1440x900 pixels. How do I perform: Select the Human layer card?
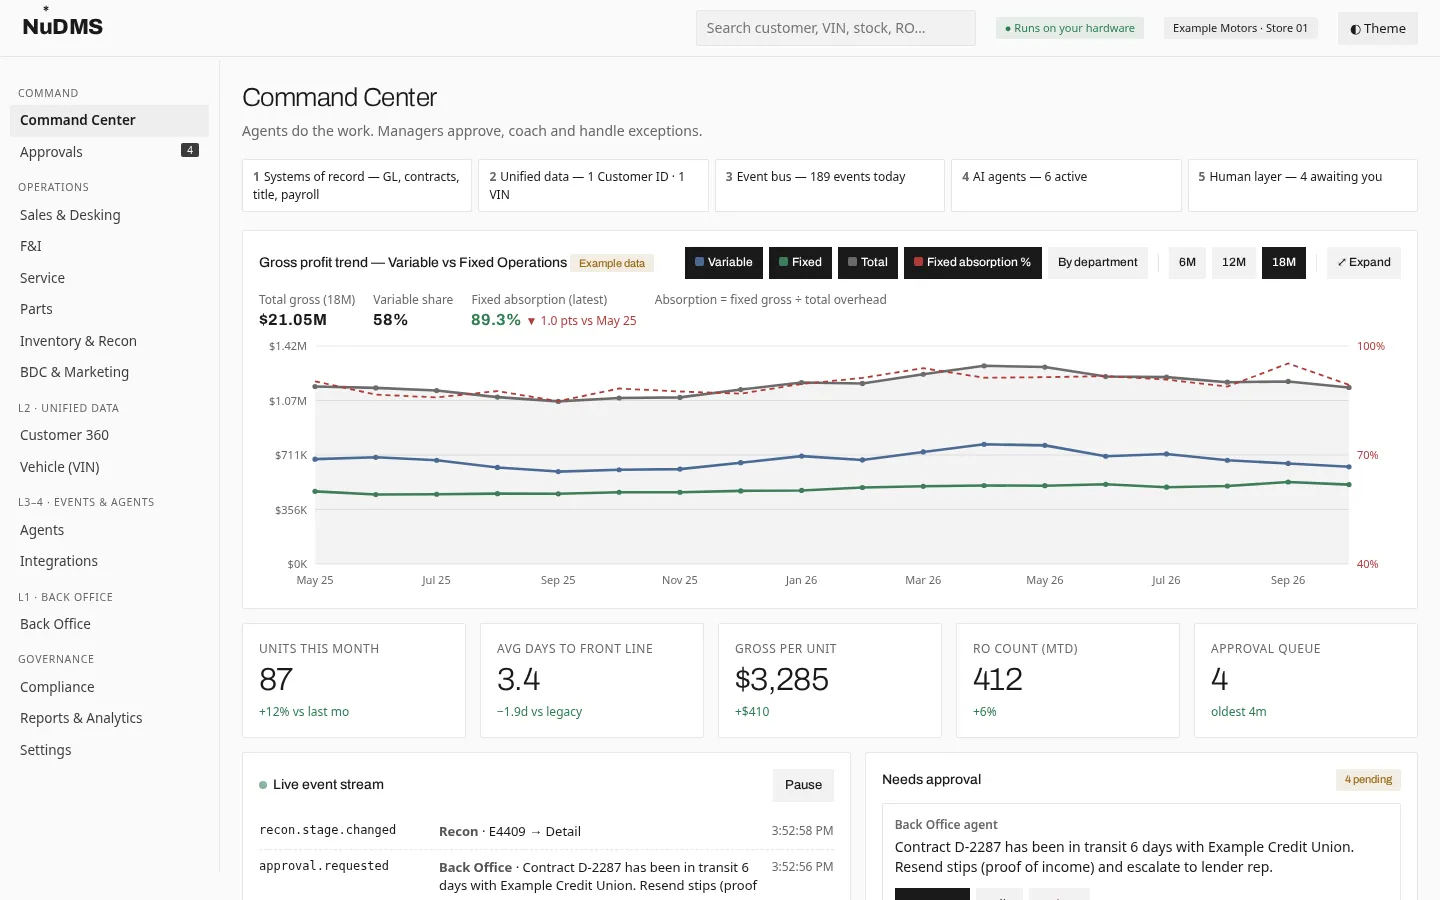pos(1303,185)
